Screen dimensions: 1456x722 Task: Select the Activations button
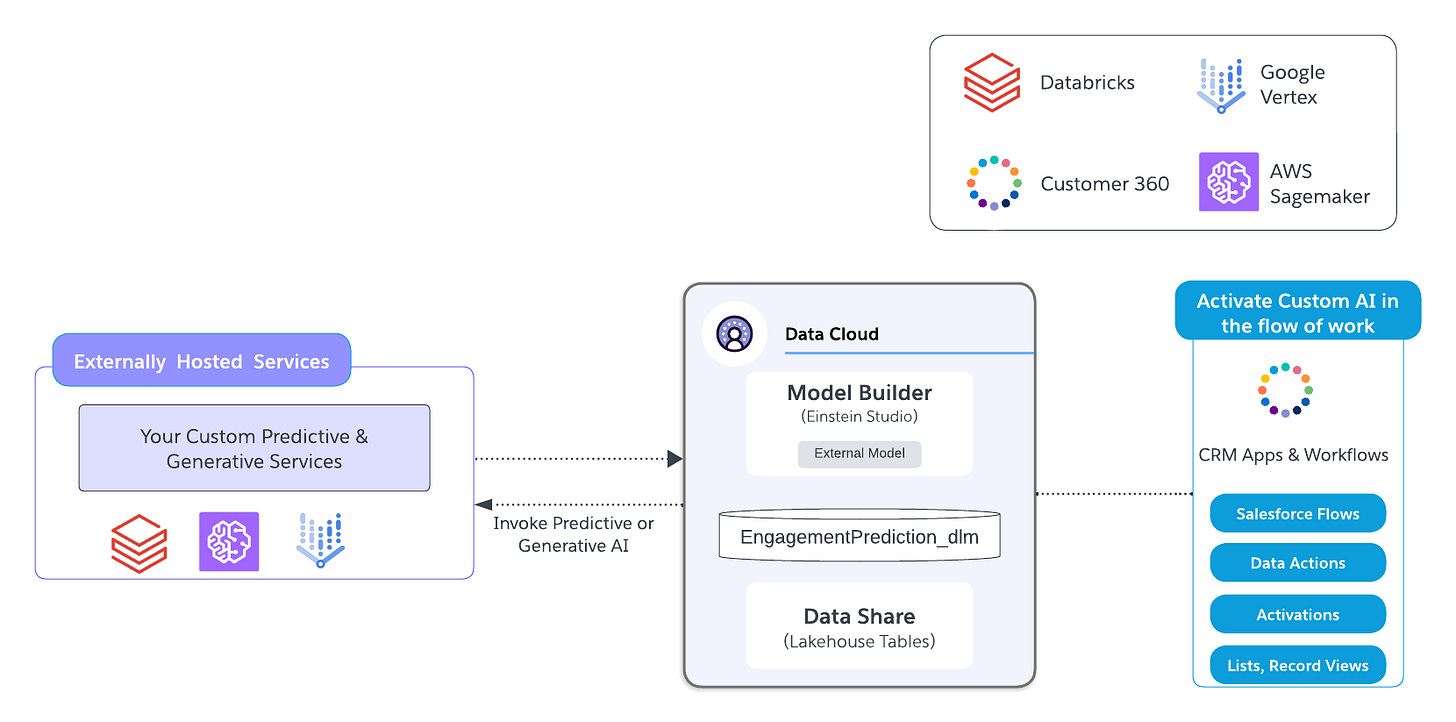coord(1298,614)
